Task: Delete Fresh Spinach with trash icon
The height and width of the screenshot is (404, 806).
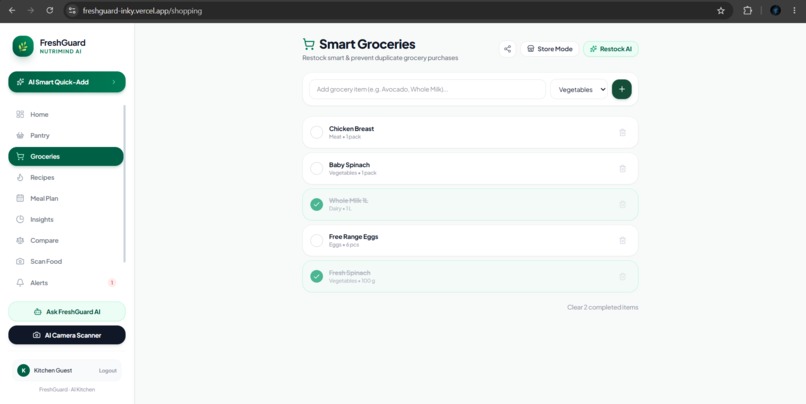Action: (622, 277)
